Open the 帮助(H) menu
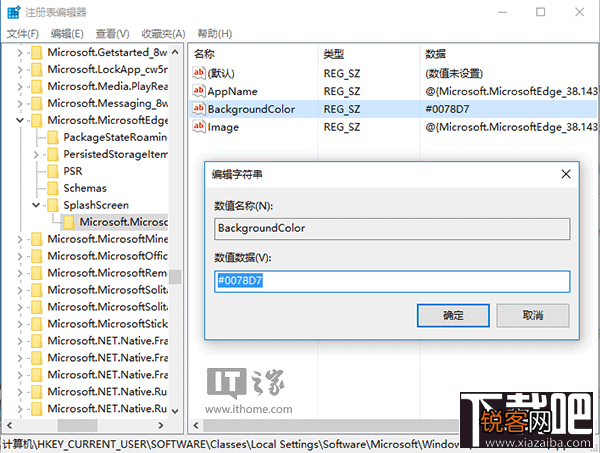The image size is (600, 453). click(x=215, y=34)
